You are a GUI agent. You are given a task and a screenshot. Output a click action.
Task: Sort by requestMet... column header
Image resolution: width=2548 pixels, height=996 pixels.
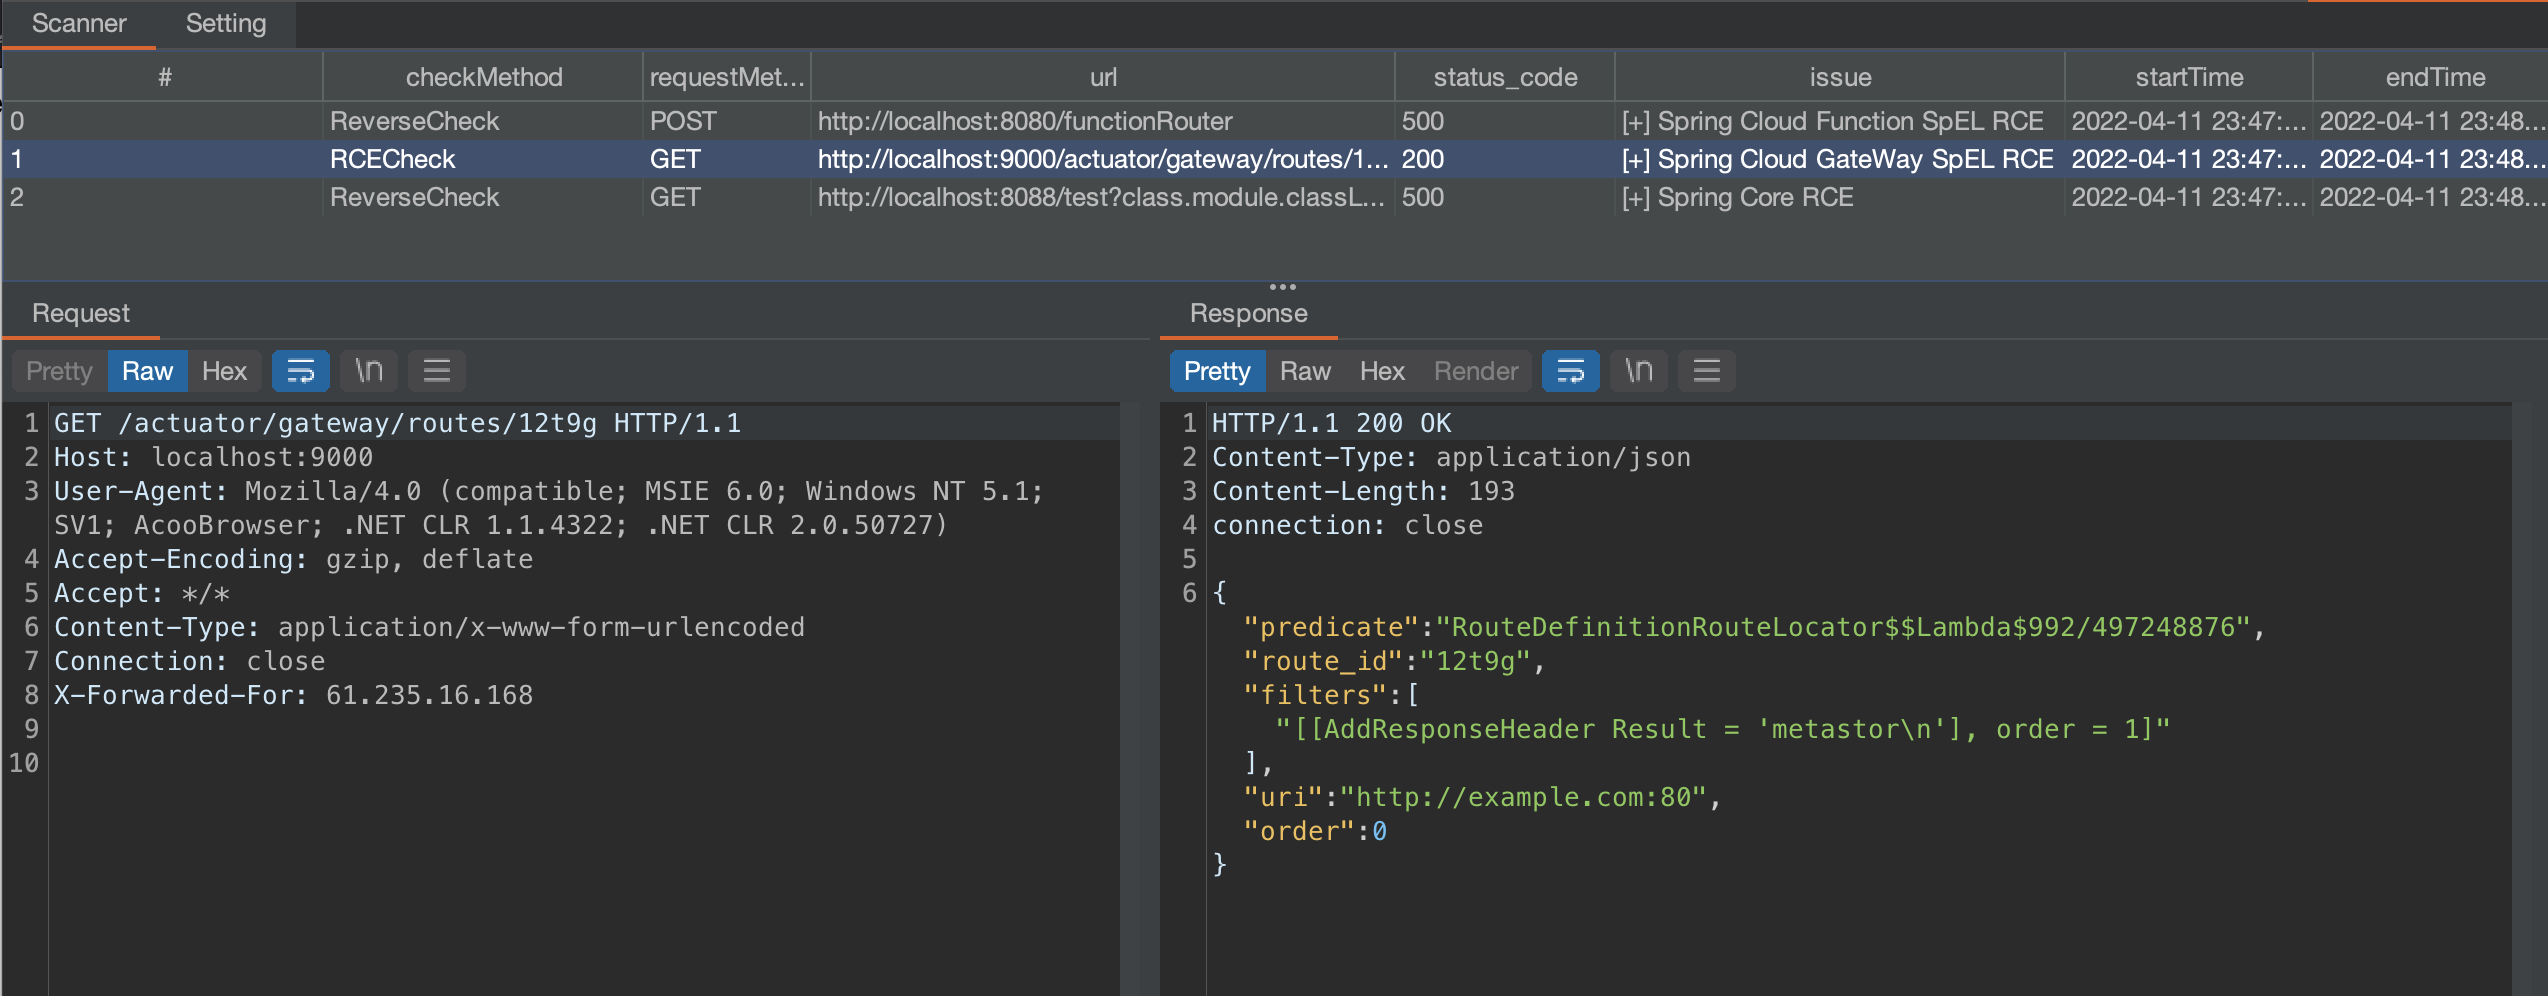tap(727, 77)
